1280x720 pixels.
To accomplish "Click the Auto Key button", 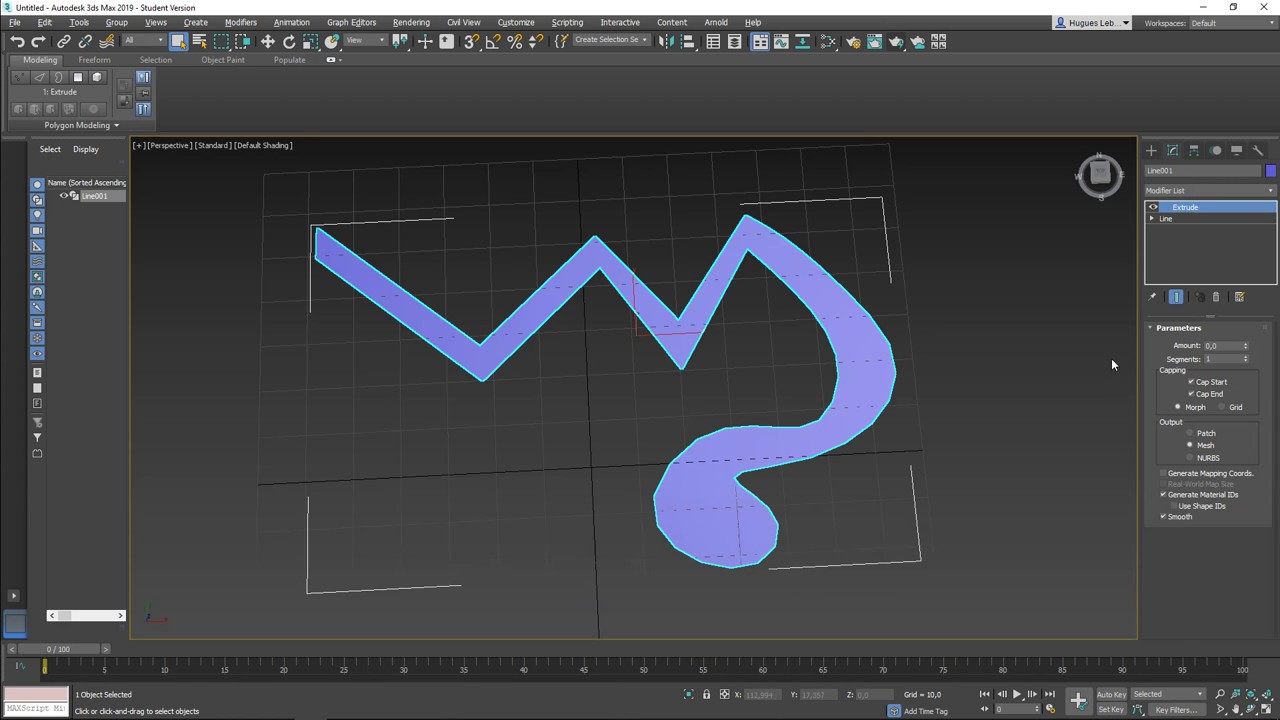I will pos(1111,694).
